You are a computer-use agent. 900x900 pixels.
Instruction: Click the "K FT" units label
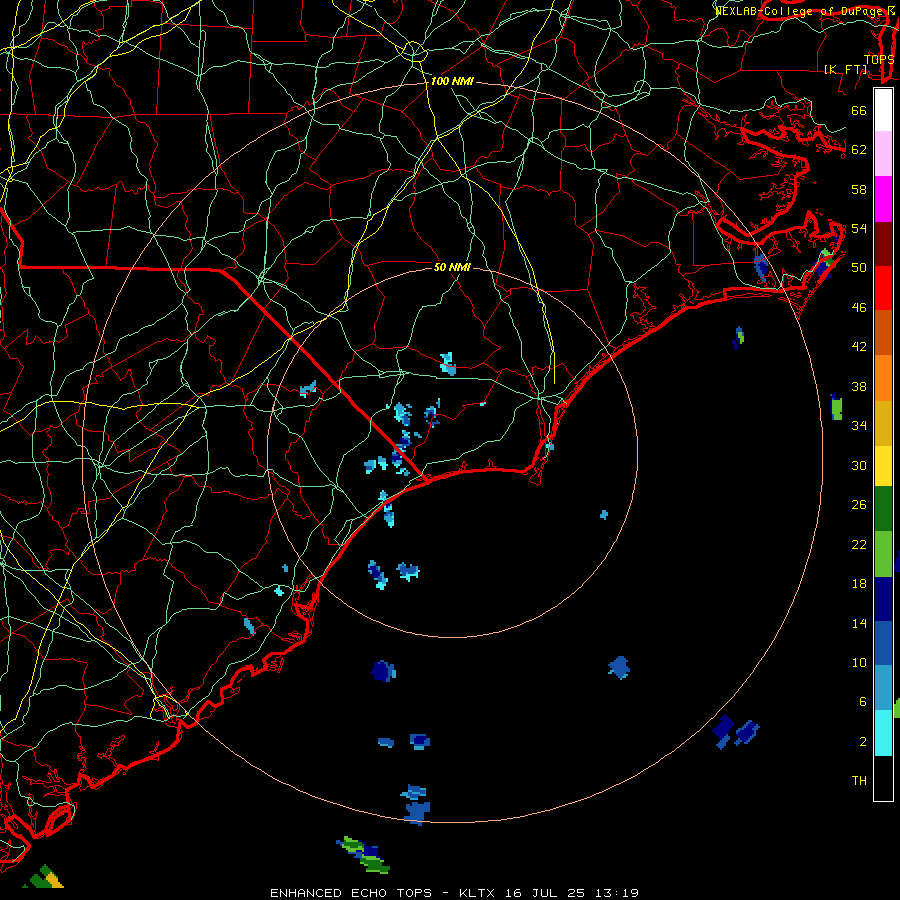(846, 69)
